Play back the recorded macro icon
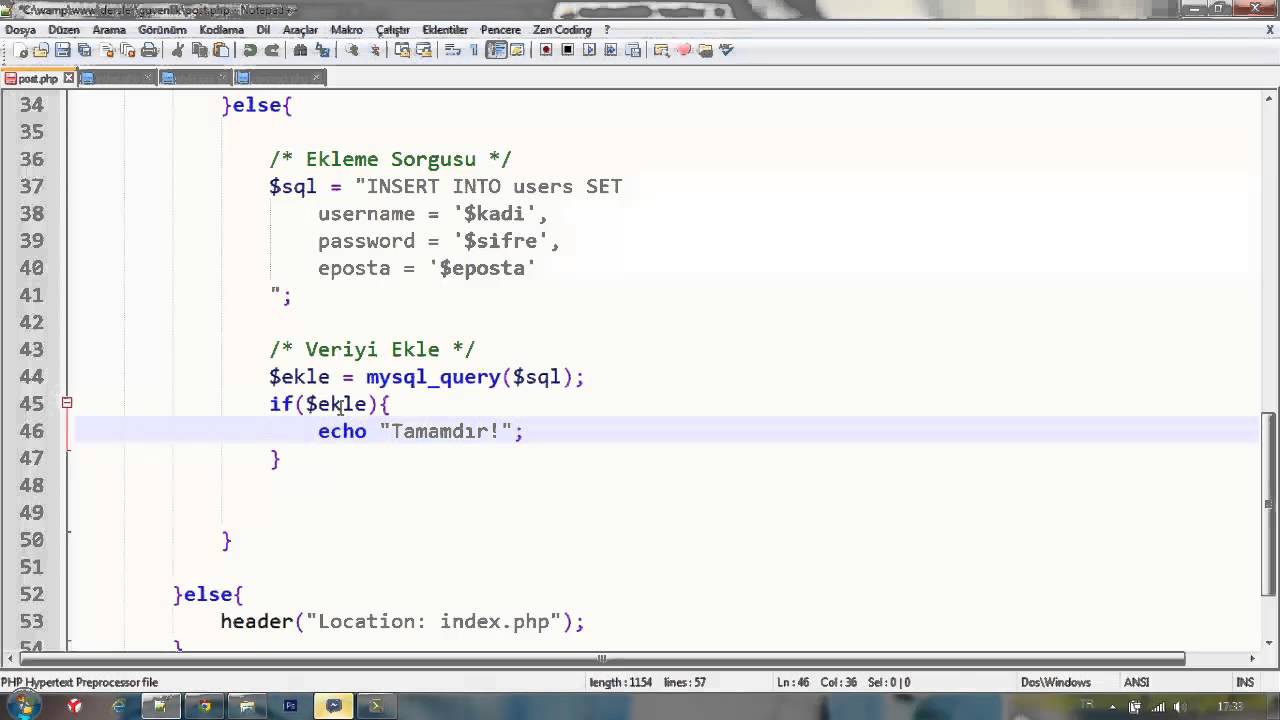This screenshot has height=720, width=1280. 589,50
